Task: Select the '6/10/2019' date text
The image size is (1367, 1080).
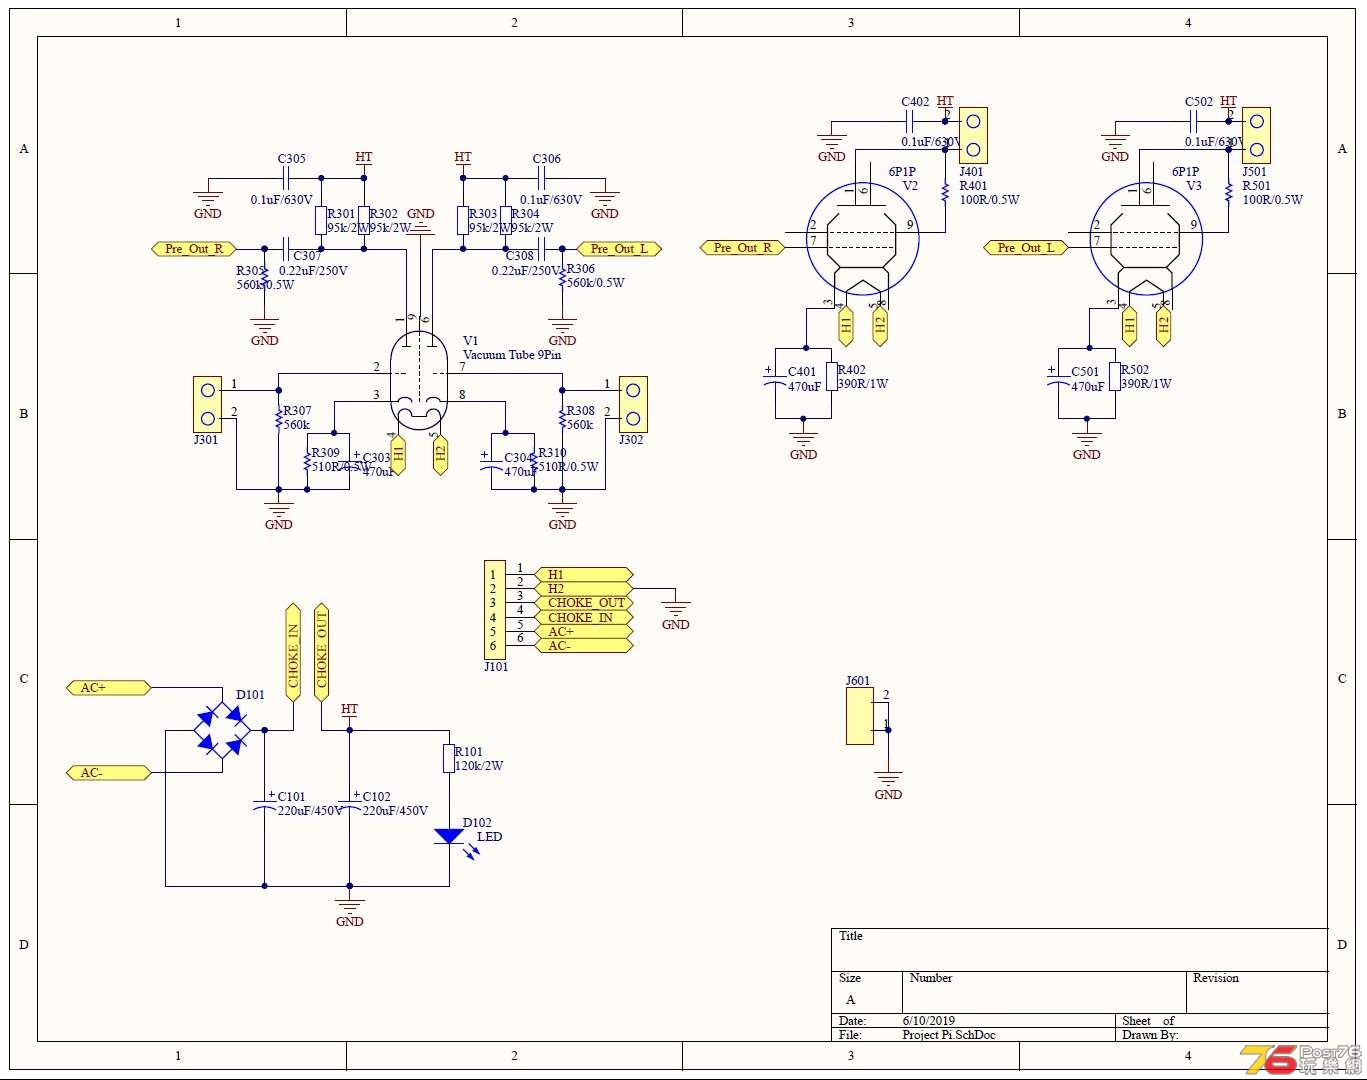Action: tap(929, 1021)
